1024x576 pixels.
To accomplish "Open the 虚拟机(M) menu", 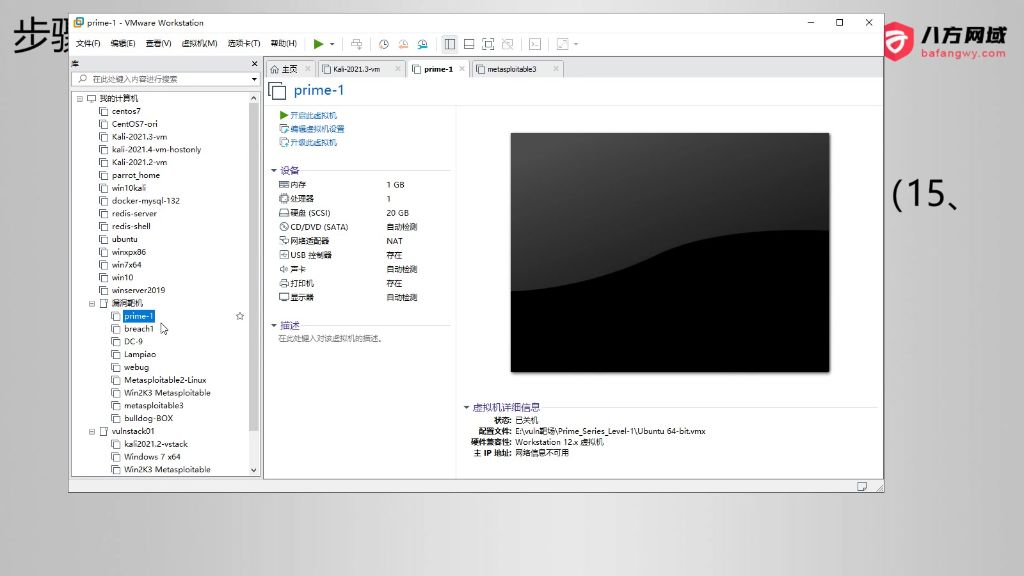I will 199,44.
